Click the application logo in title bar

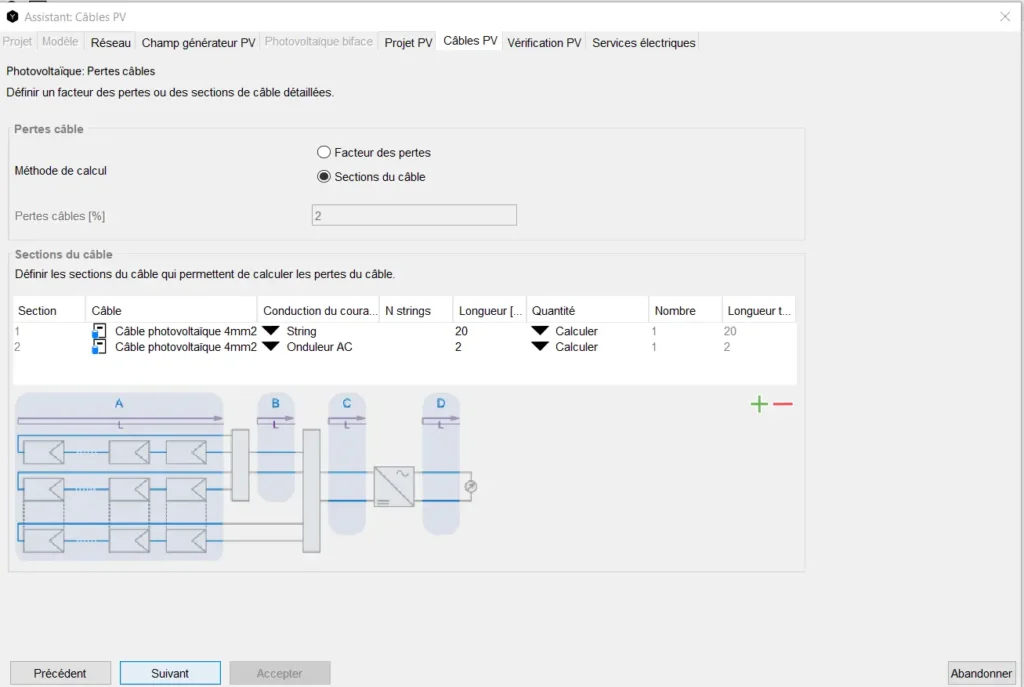point(12,17)
